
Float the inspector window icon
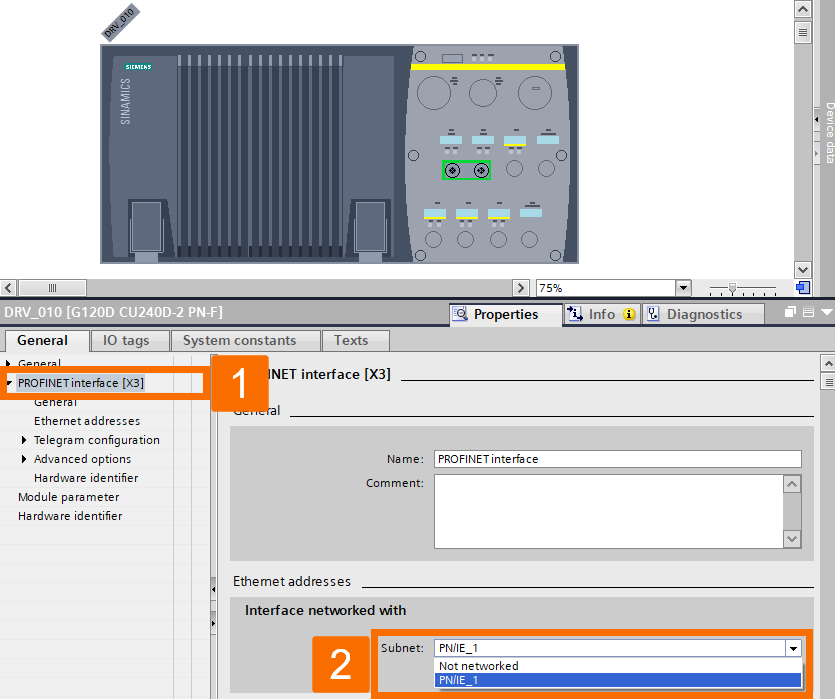click(790, 312)
